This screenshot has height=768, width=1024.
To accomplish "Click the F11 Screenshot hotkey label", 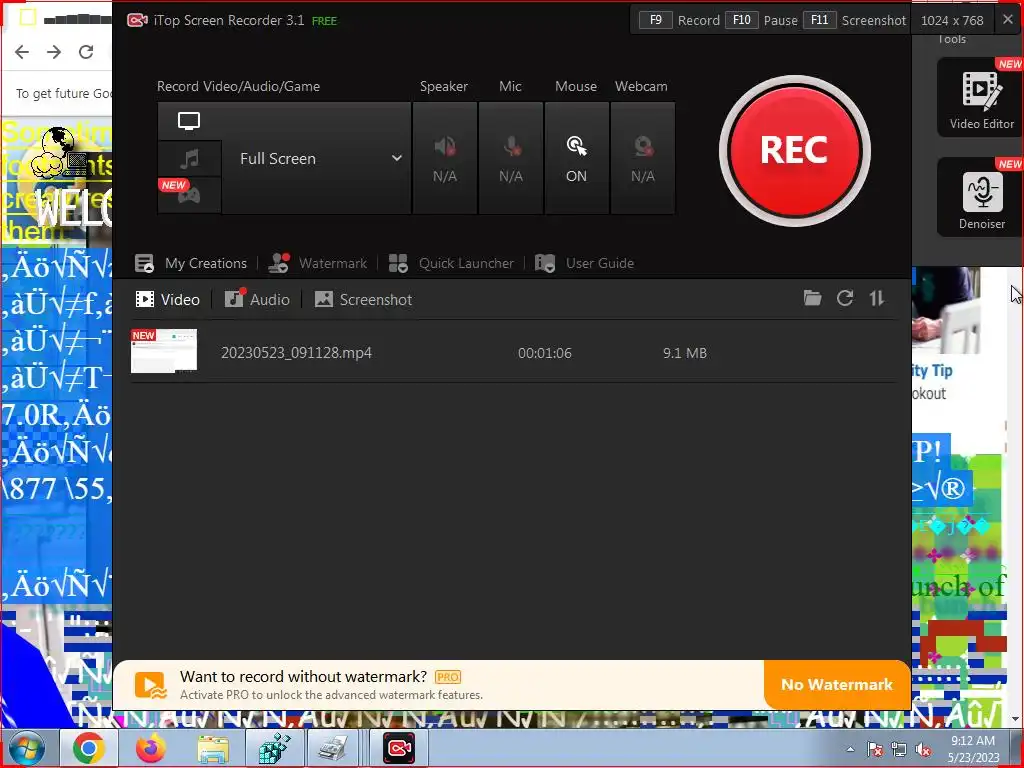I will (854, 20).
